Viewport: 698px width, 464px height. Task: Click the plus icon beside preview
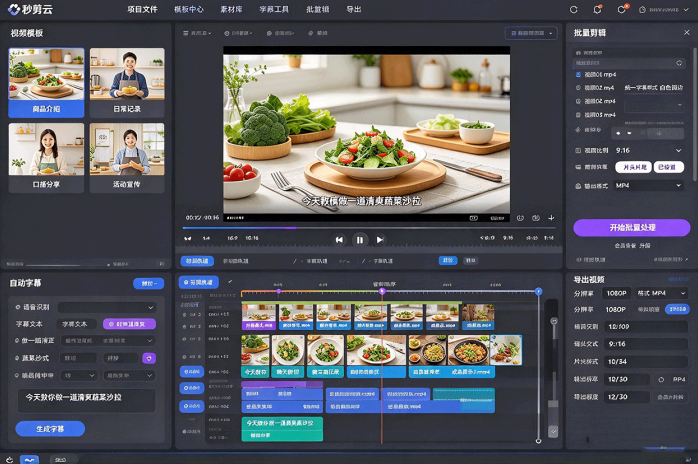coord(551,218)
